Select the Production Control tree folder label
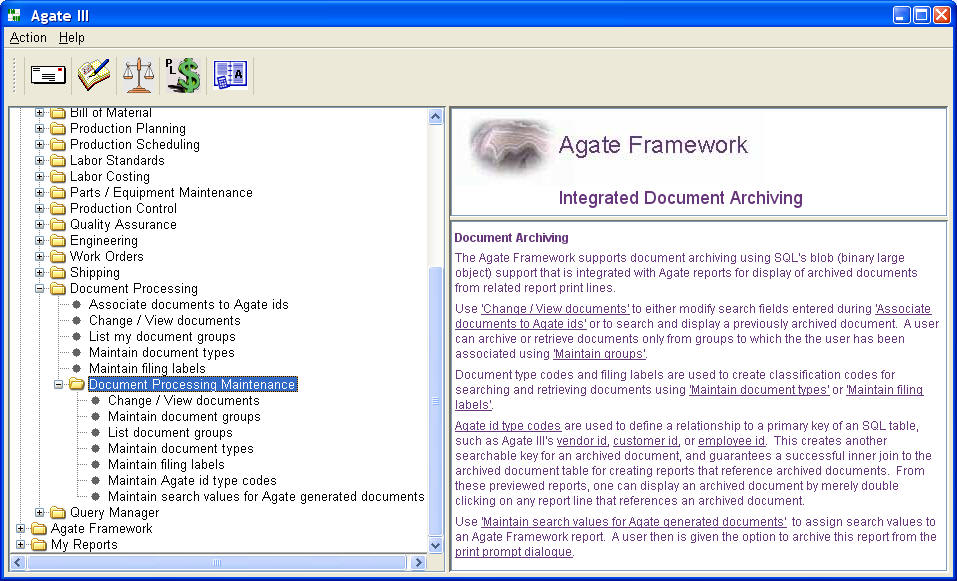Viewport: 957px width, 581px height. (123, 209)
